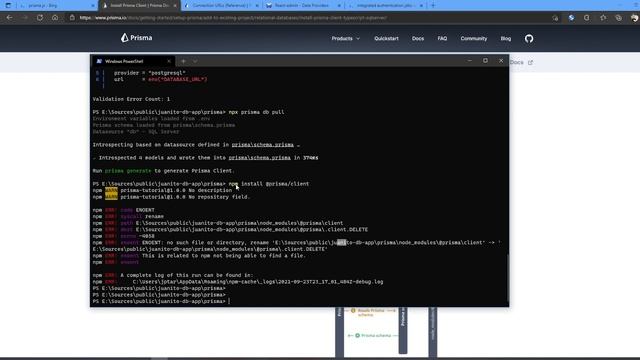The width and height of the screenshot is (640, 360).
Task: Click the icon at the right end of the address bar
Action: tap(555, 18)
